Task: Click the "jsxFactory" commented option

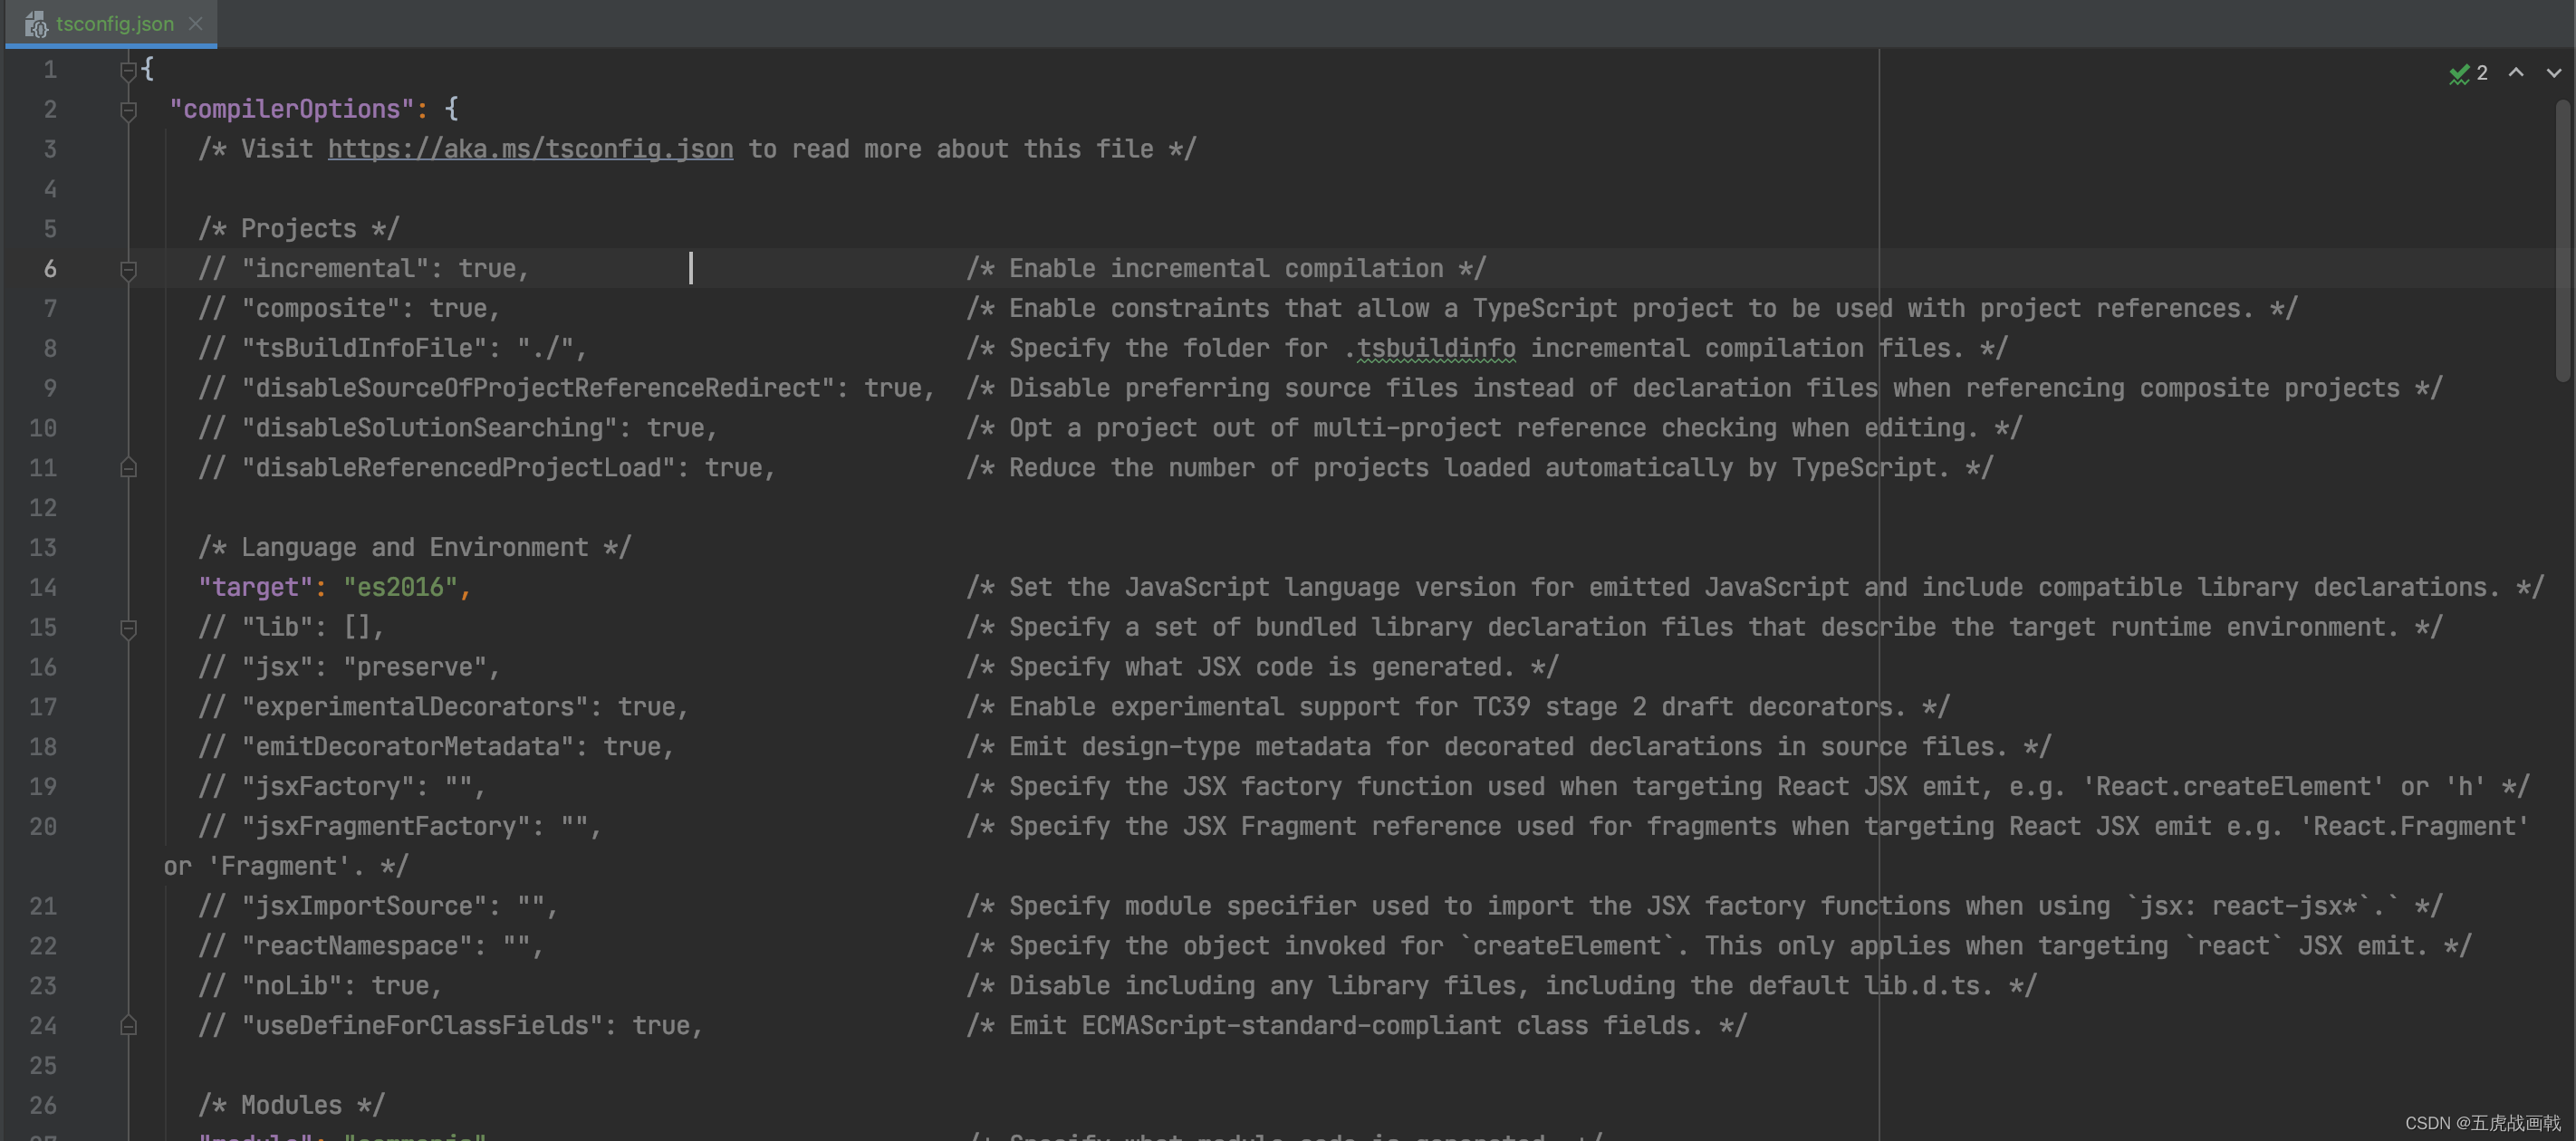Action: tap(342, 786)
